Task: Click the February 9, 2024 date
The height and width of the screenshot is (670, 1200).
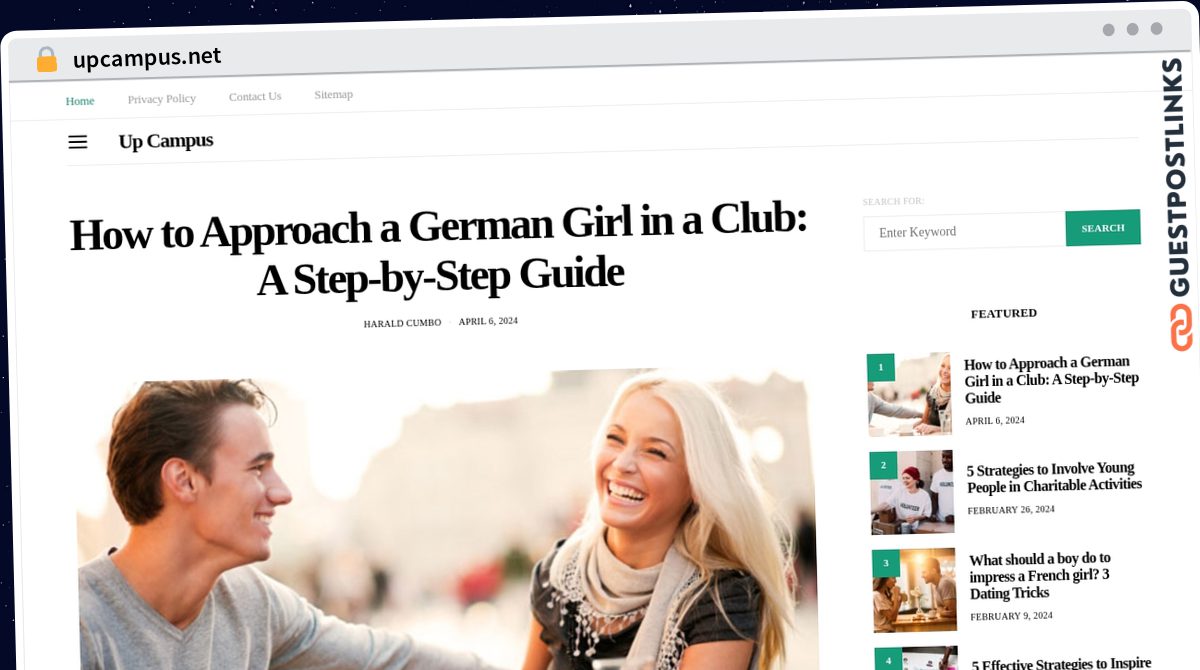Action: point(1011,616)
